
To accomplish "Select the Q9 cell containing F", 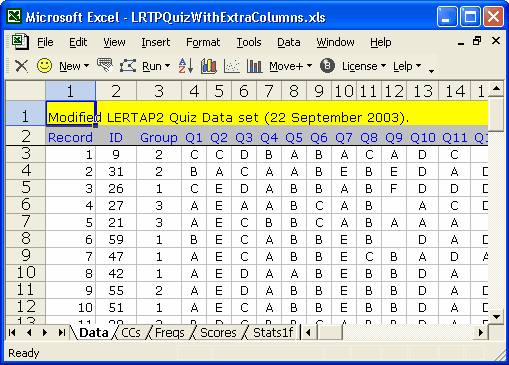I will (x=394, y=188).
